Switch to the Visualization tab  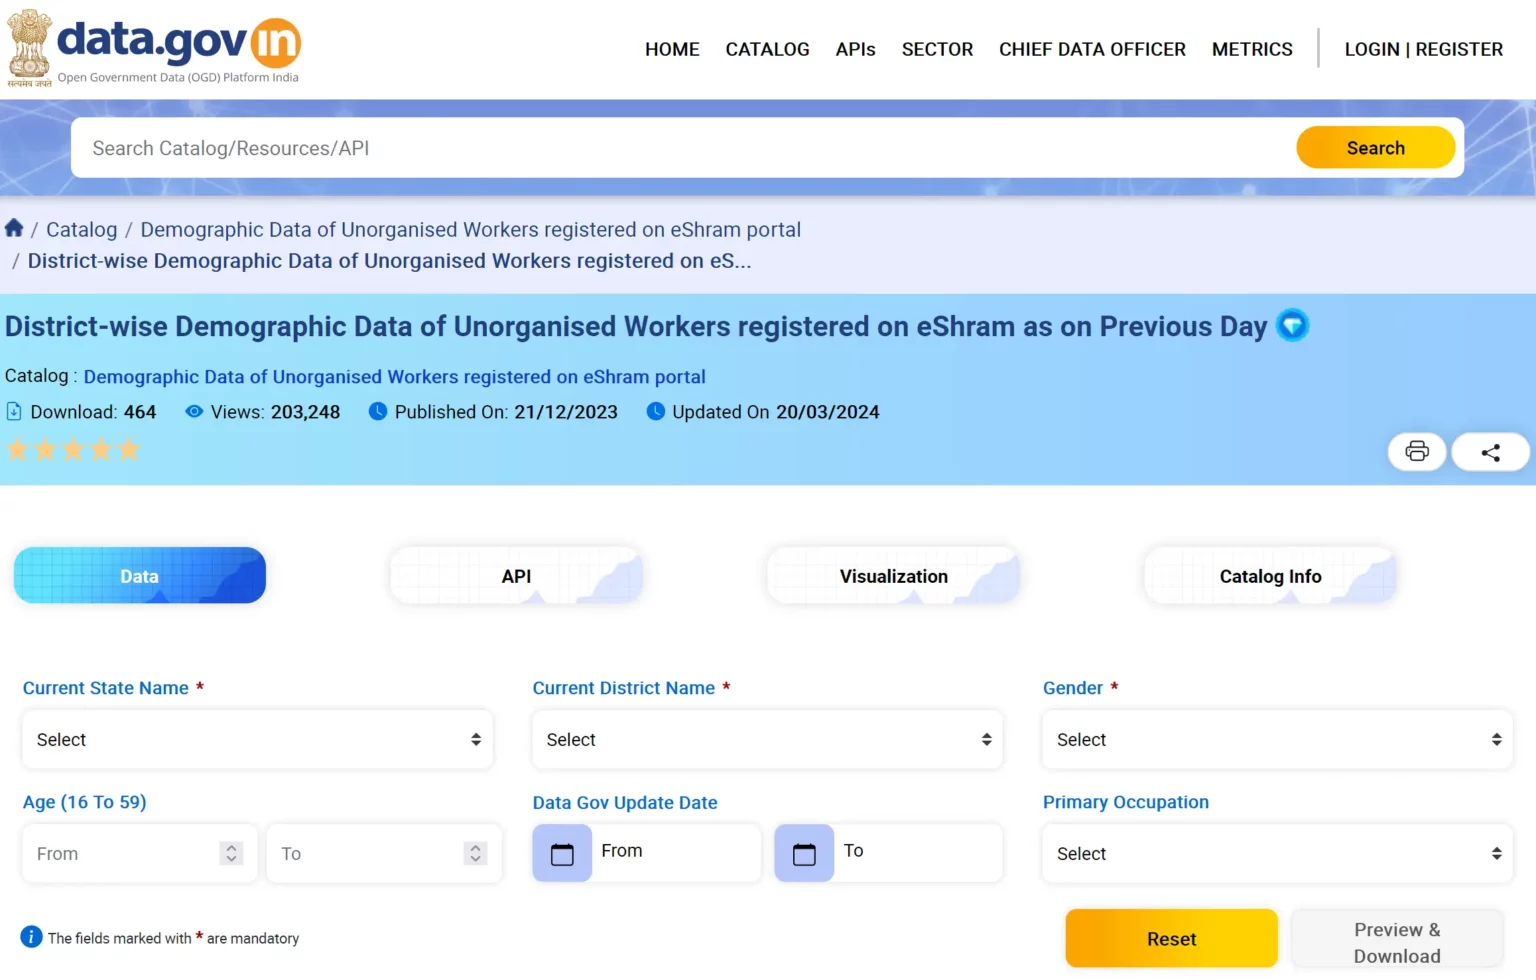[x=893, y=576]
